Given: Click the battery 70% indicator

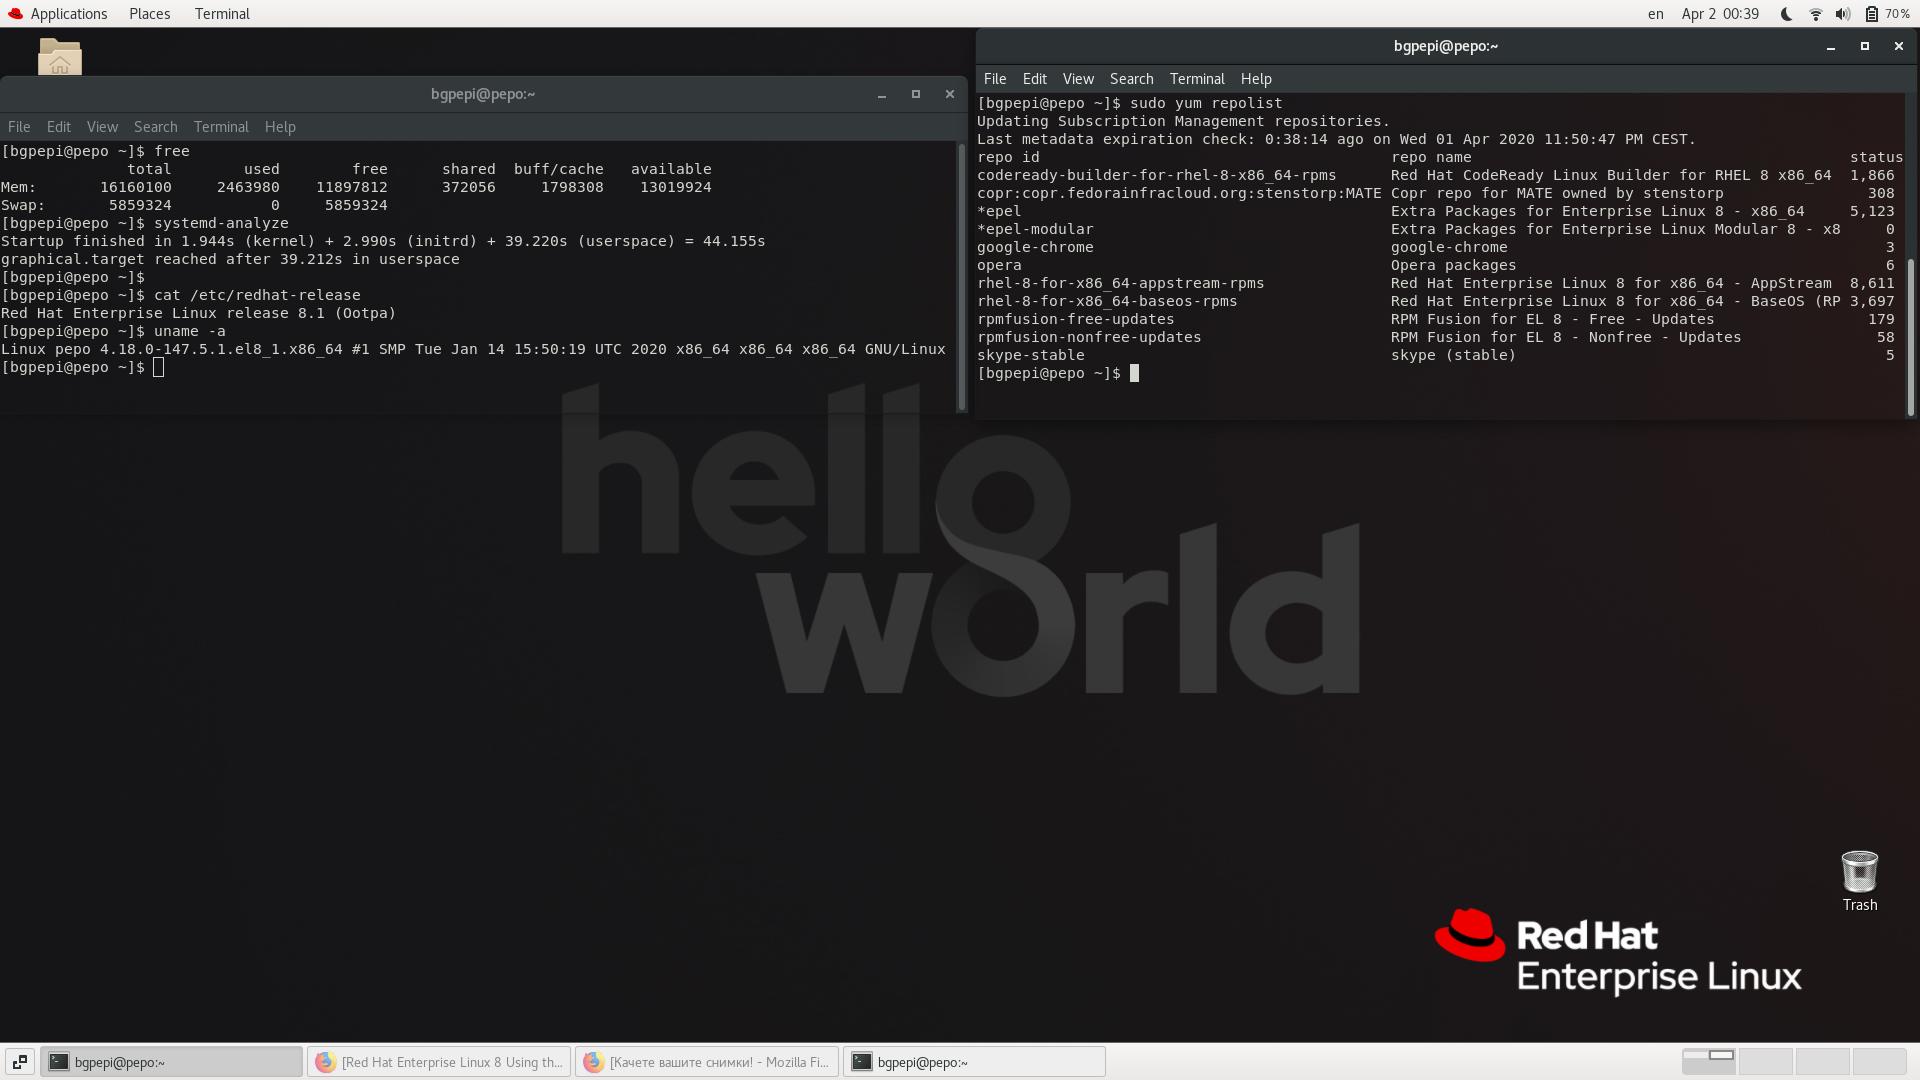Looking at the screenshot, I should pos(1887,14).
